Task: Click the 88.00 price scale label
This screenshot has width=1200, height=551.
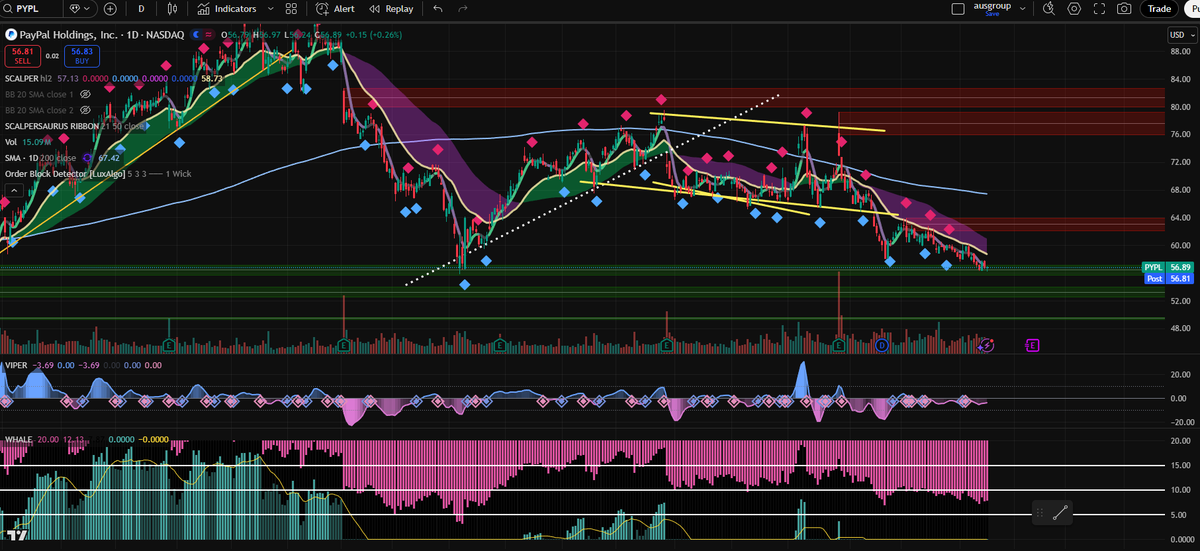Action: (1181, 52)
